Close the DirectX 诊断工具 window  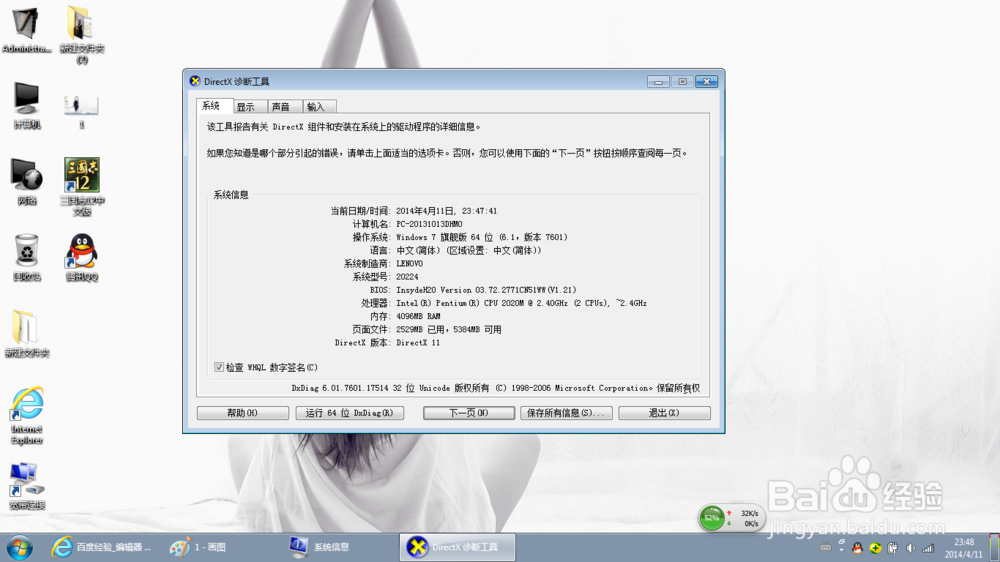tap(707, 82)
